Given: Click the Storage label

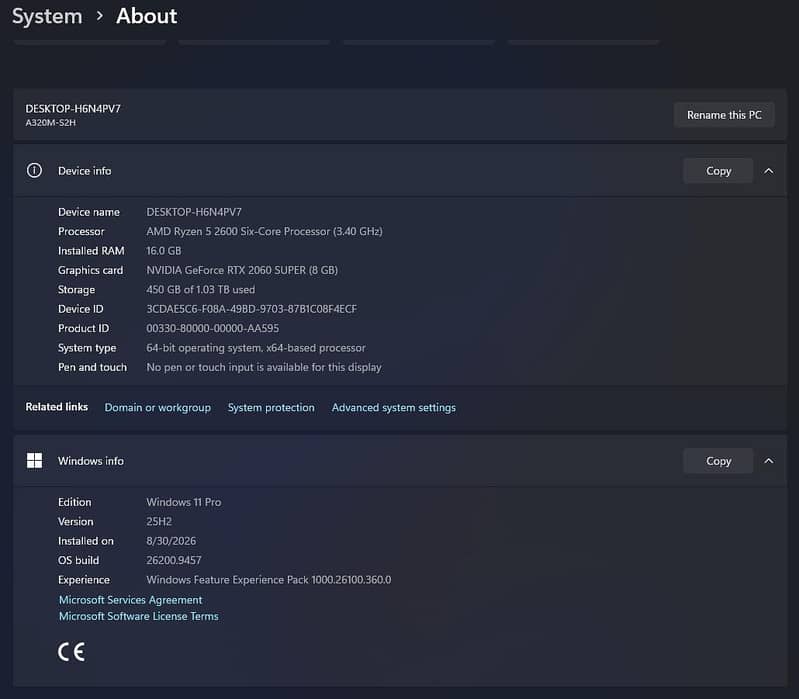Looking at the screenshot, I should coord(76,289).
